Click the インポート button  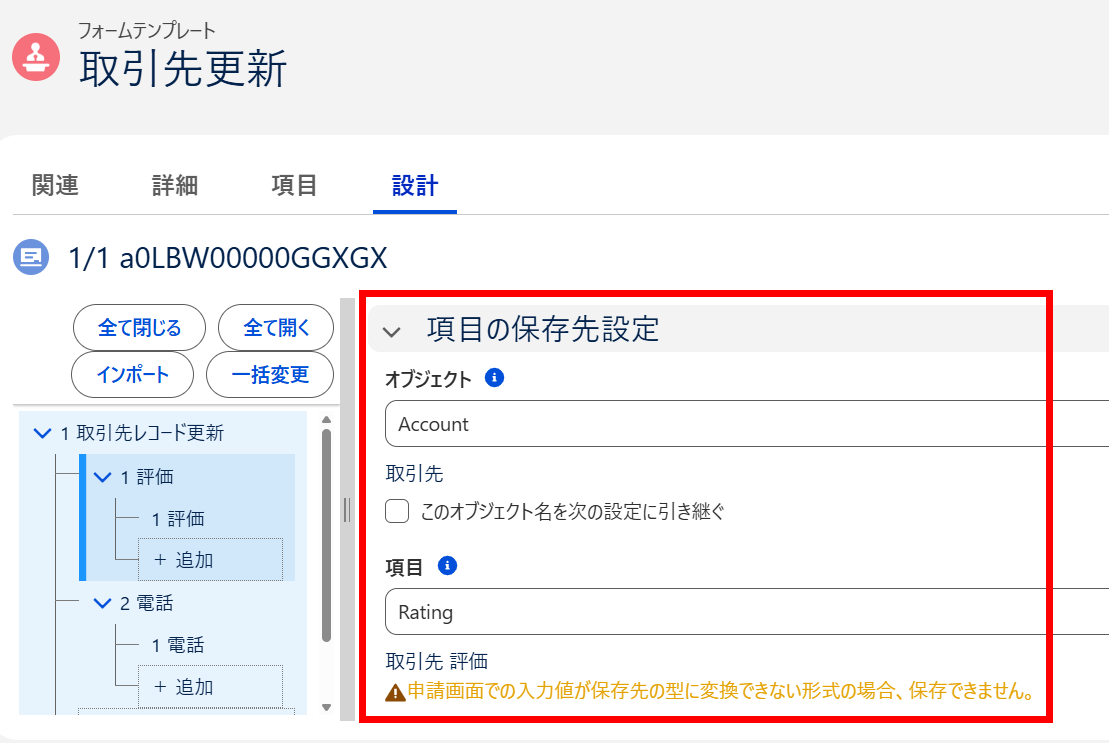(132, 375)
